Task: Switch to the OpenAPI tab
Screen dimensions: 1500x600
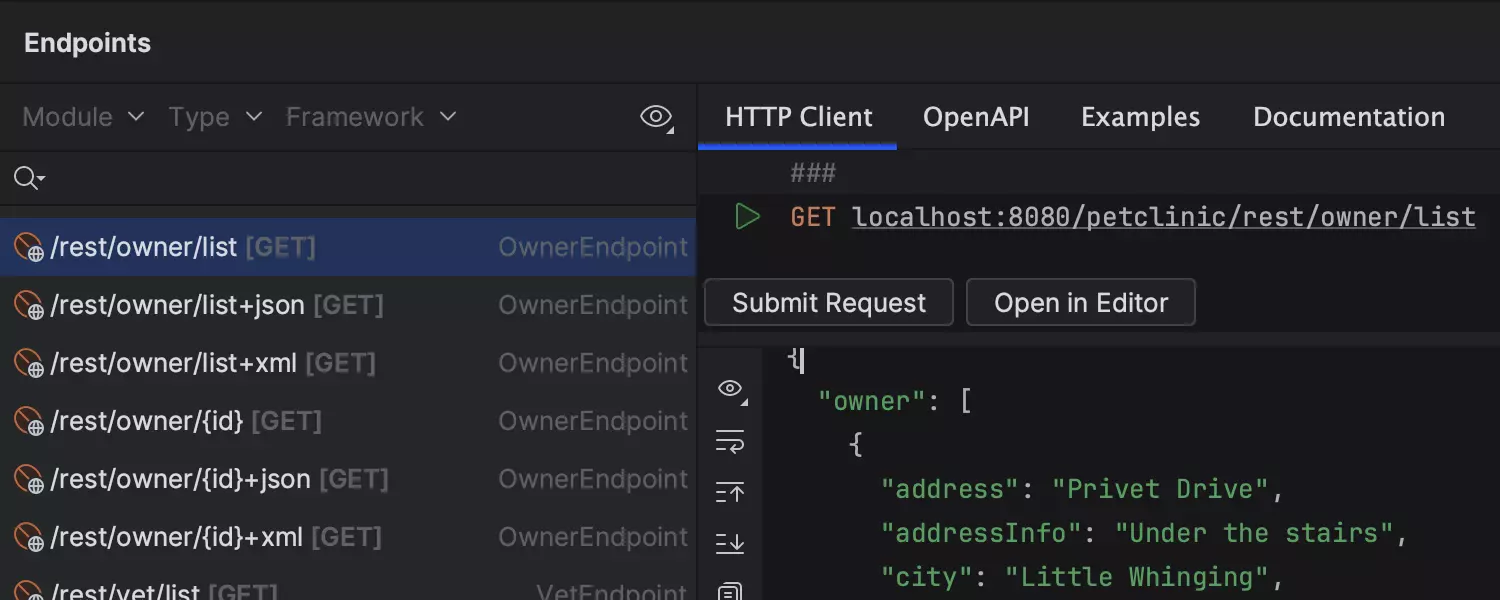Action: point(976,117)
